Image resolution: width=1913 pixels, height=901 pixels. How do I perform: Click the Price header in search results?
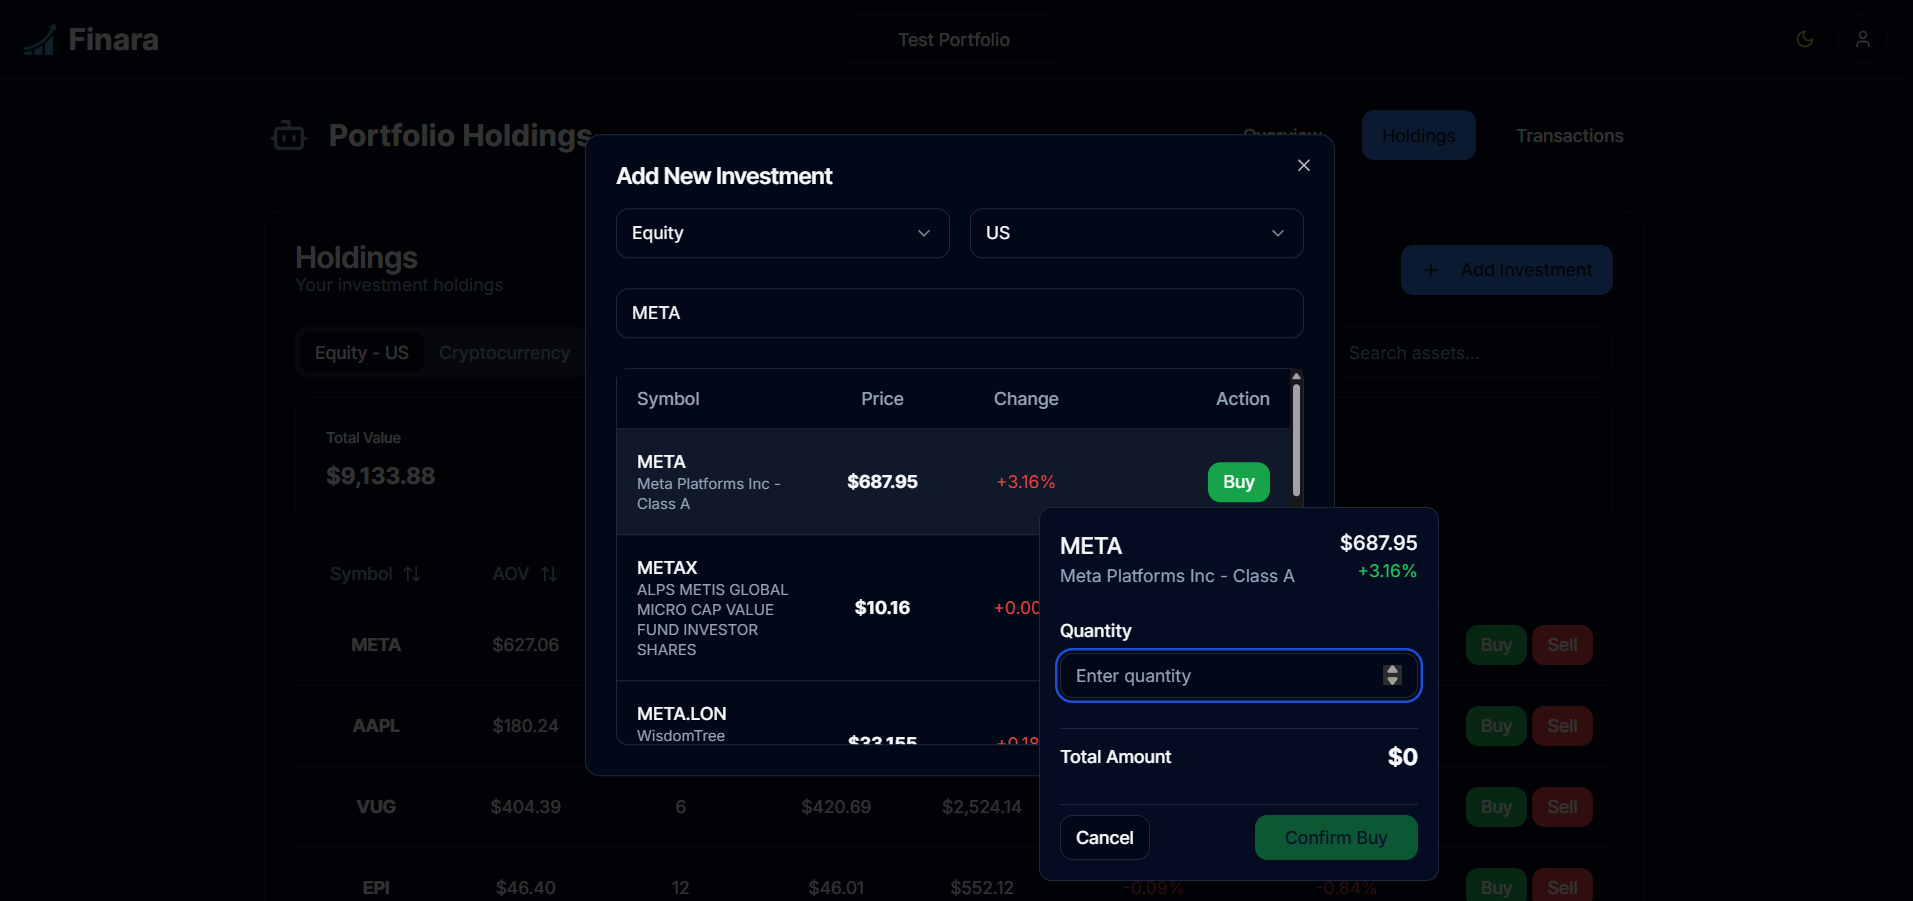pyautogui.click(x=882, y=399)
